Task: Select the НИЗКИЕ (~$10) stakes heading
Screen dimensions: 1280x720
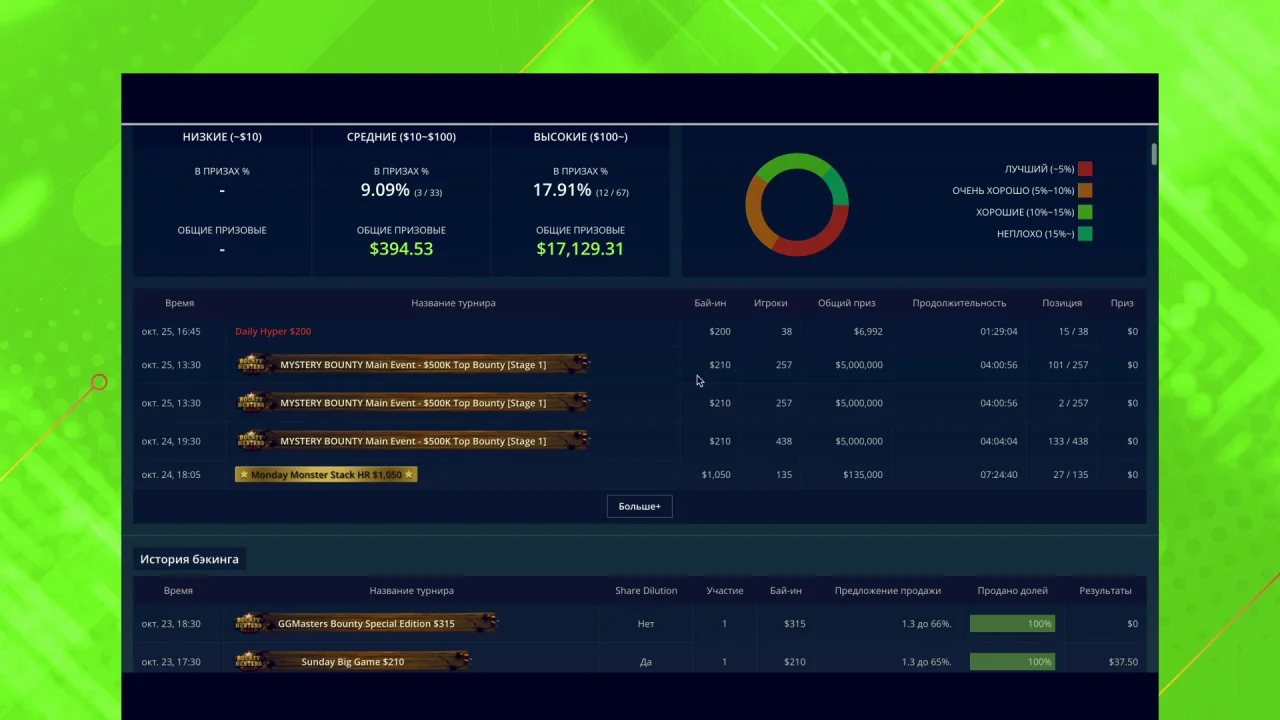Action: tap(222, 136)
